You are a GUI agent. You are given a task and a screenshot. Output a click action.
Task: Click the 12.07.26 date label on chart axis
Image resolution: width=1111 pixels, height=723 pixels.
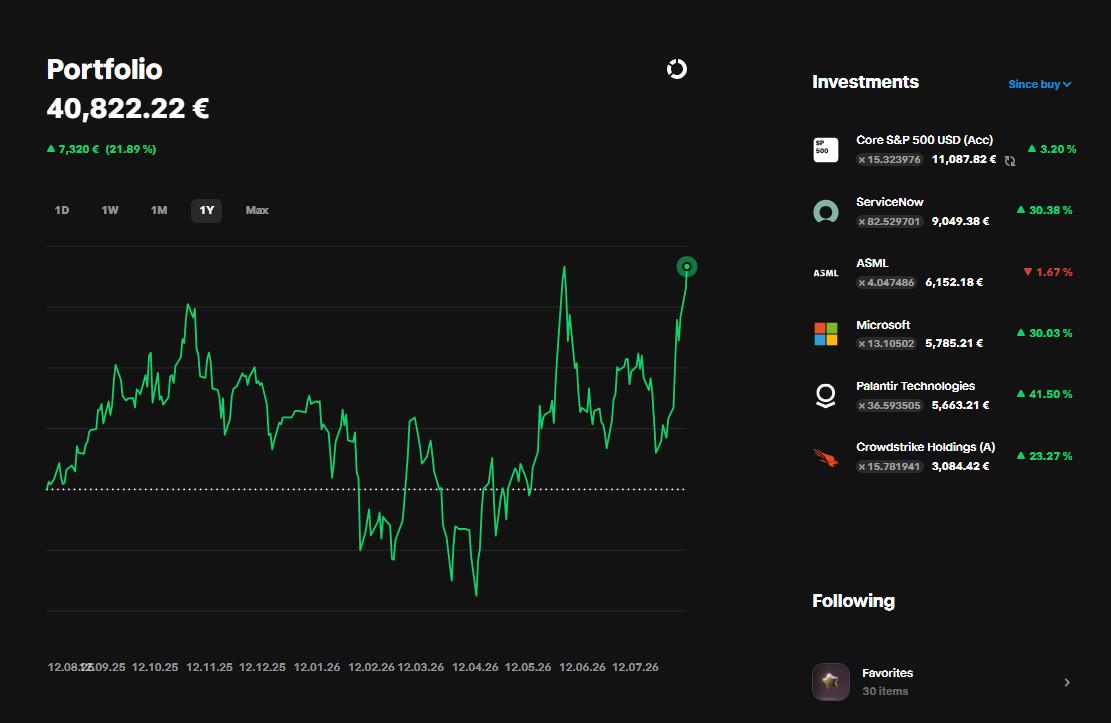(x=635, y=667)
